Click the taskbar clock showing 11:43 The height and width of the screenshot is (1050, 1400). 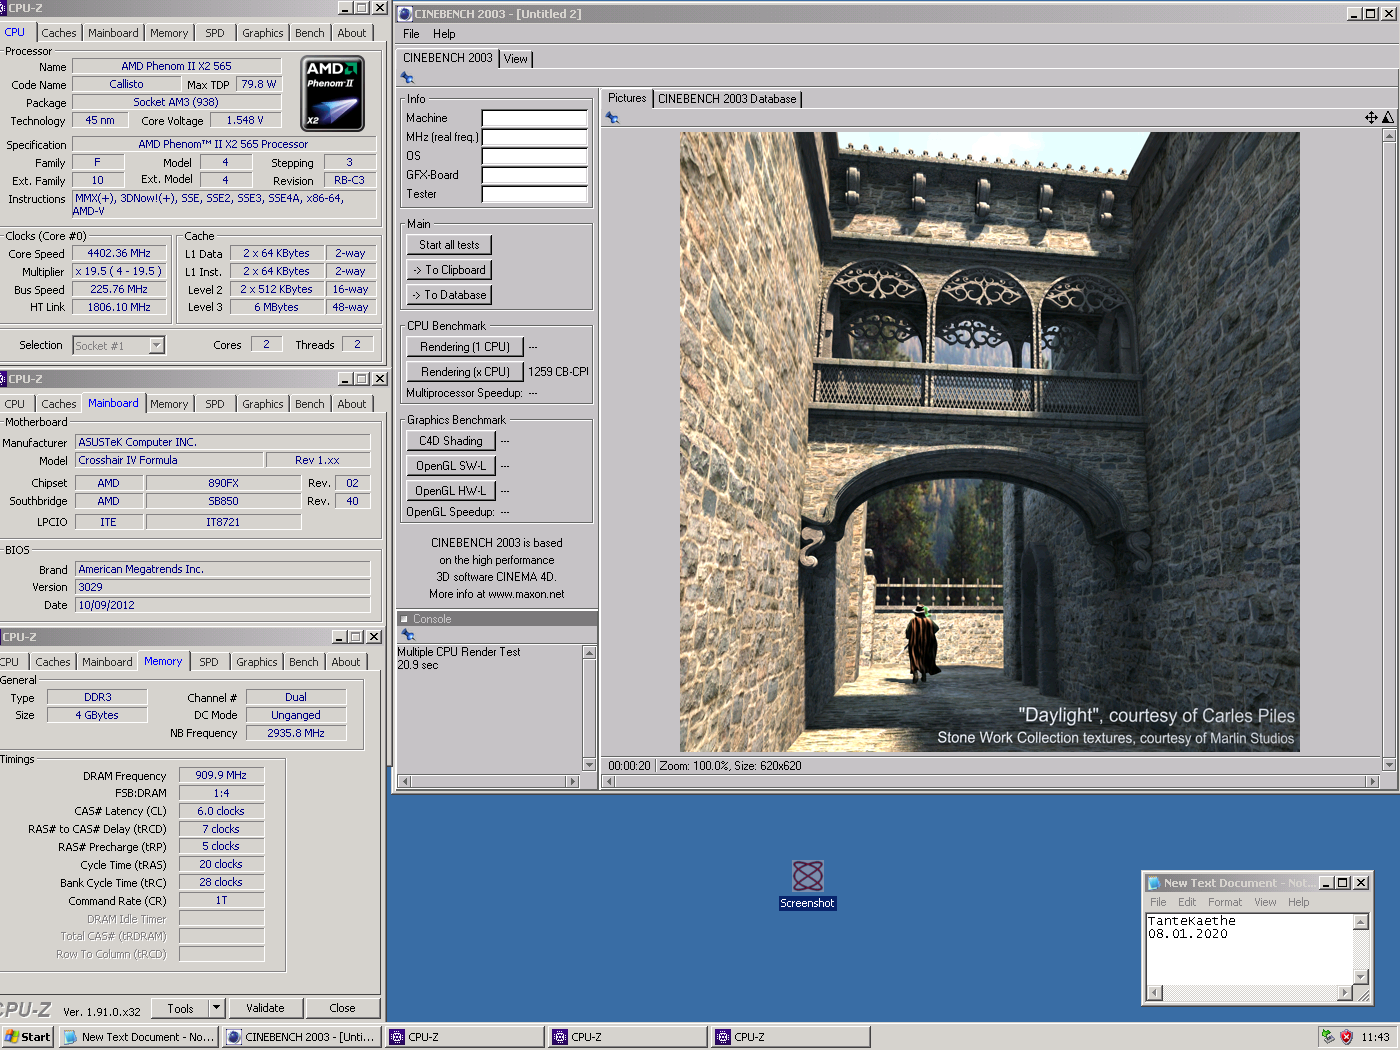pyautogui.click(x=1375, y=1037)
